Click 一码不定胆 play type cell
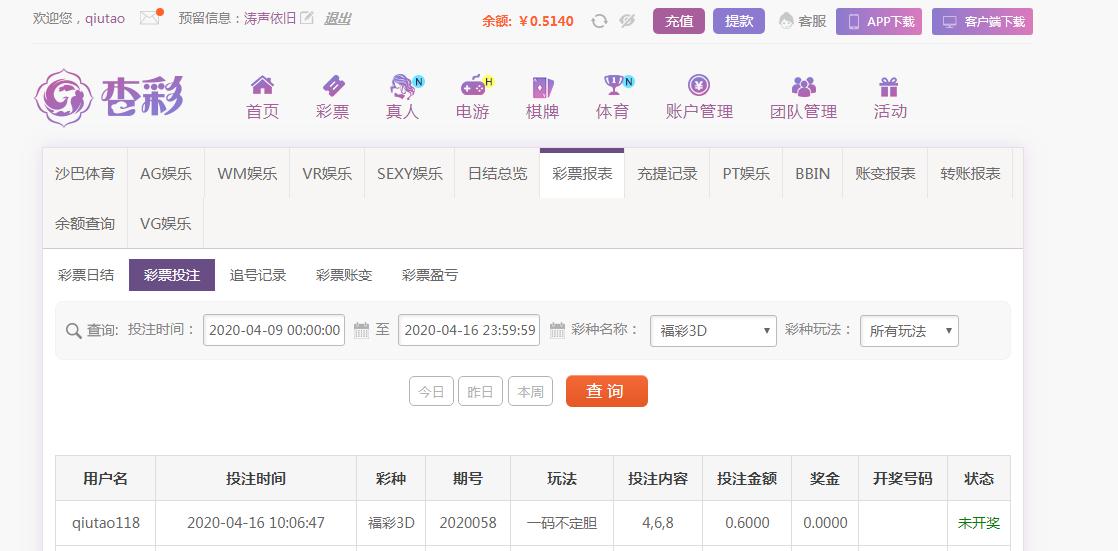Image resolution: width=1118 pixels, height=551 pixels. 562,522
